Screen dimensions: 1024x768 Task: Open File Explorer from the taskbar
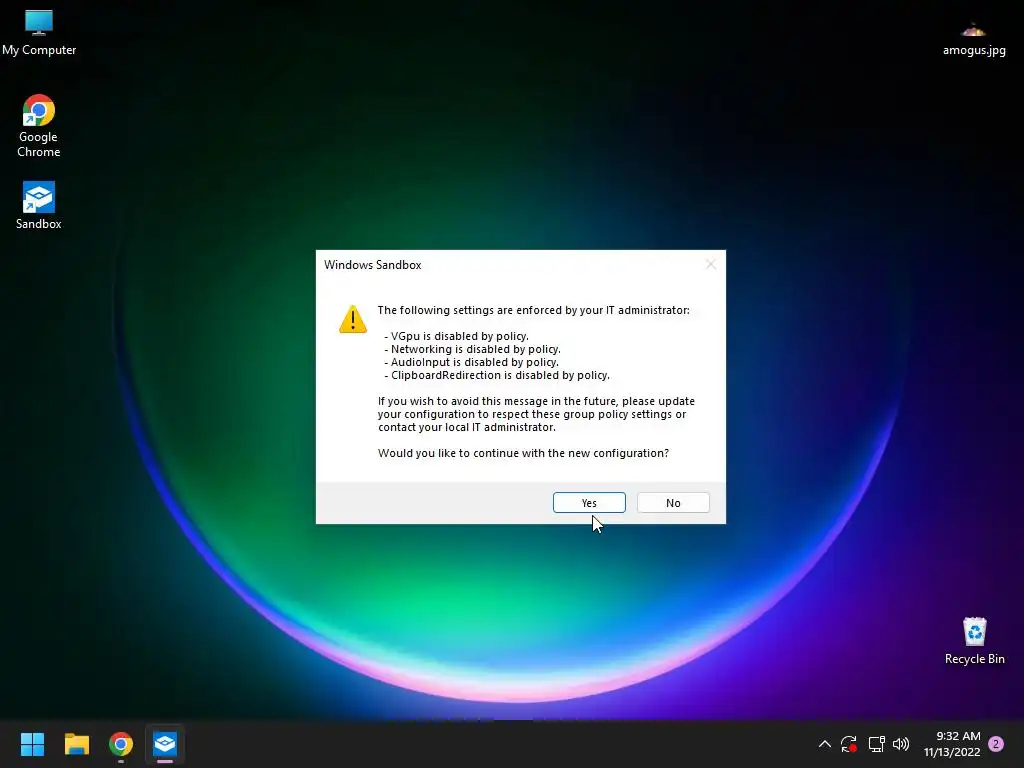[76, 744]
